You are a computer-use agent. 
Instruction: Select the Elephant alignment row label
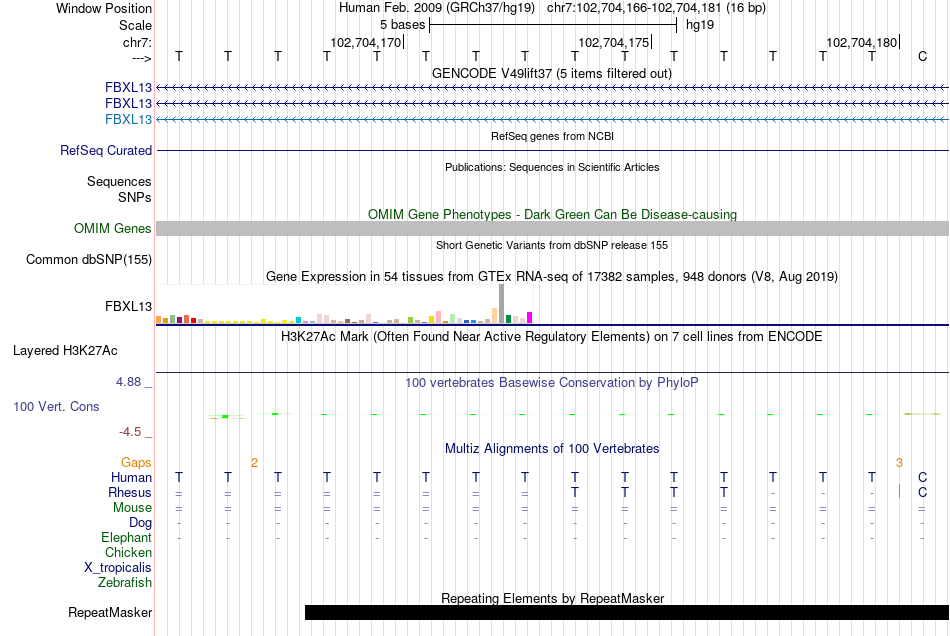[127, 537]
